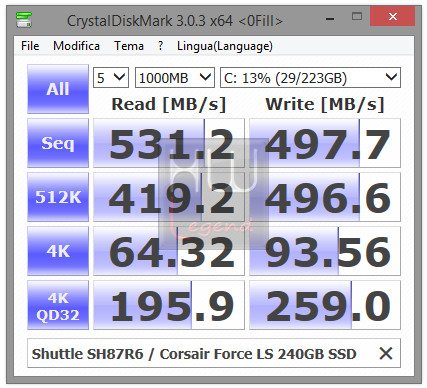This screenshot has height=388, width=427.
Task: Expand the C: 13% drive selection dropdown
Action: [x=310, y=78]
